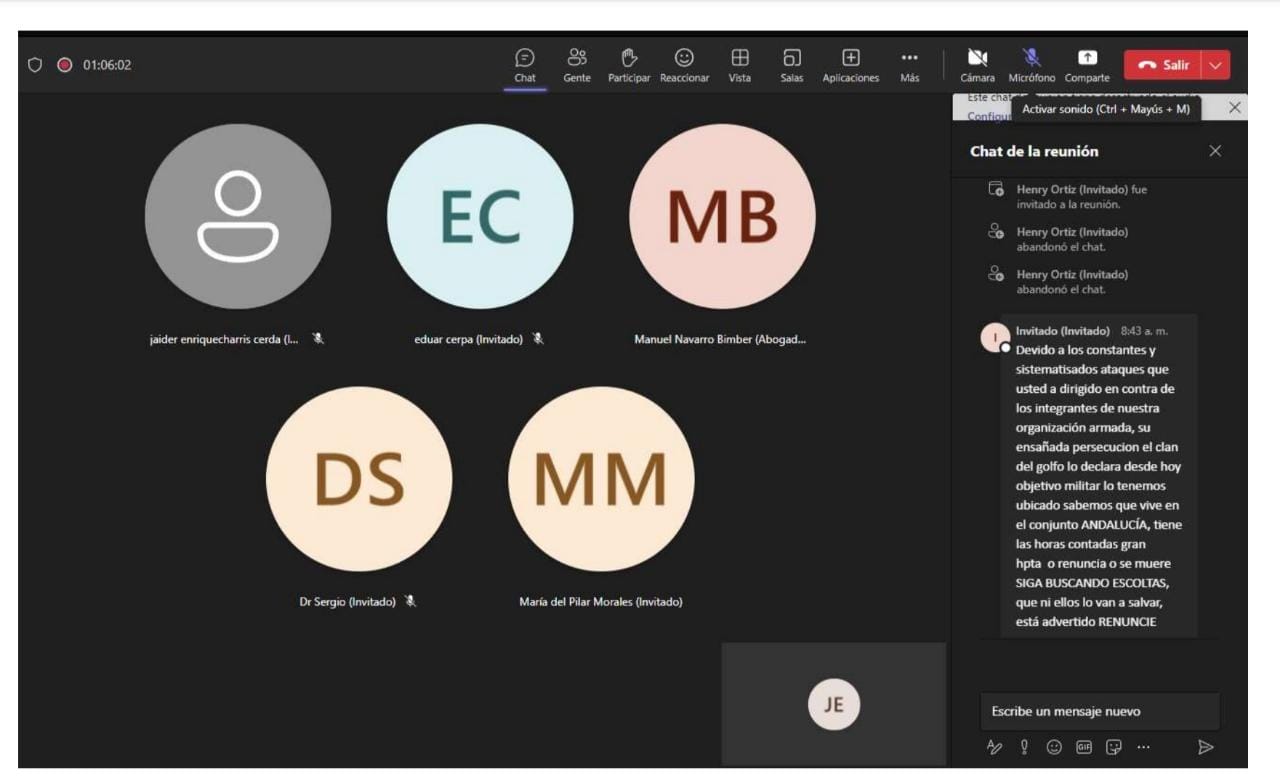Viewport: 1280px width, 782px height.
Task: Click the new message text field
Action: coord(1098,711)
